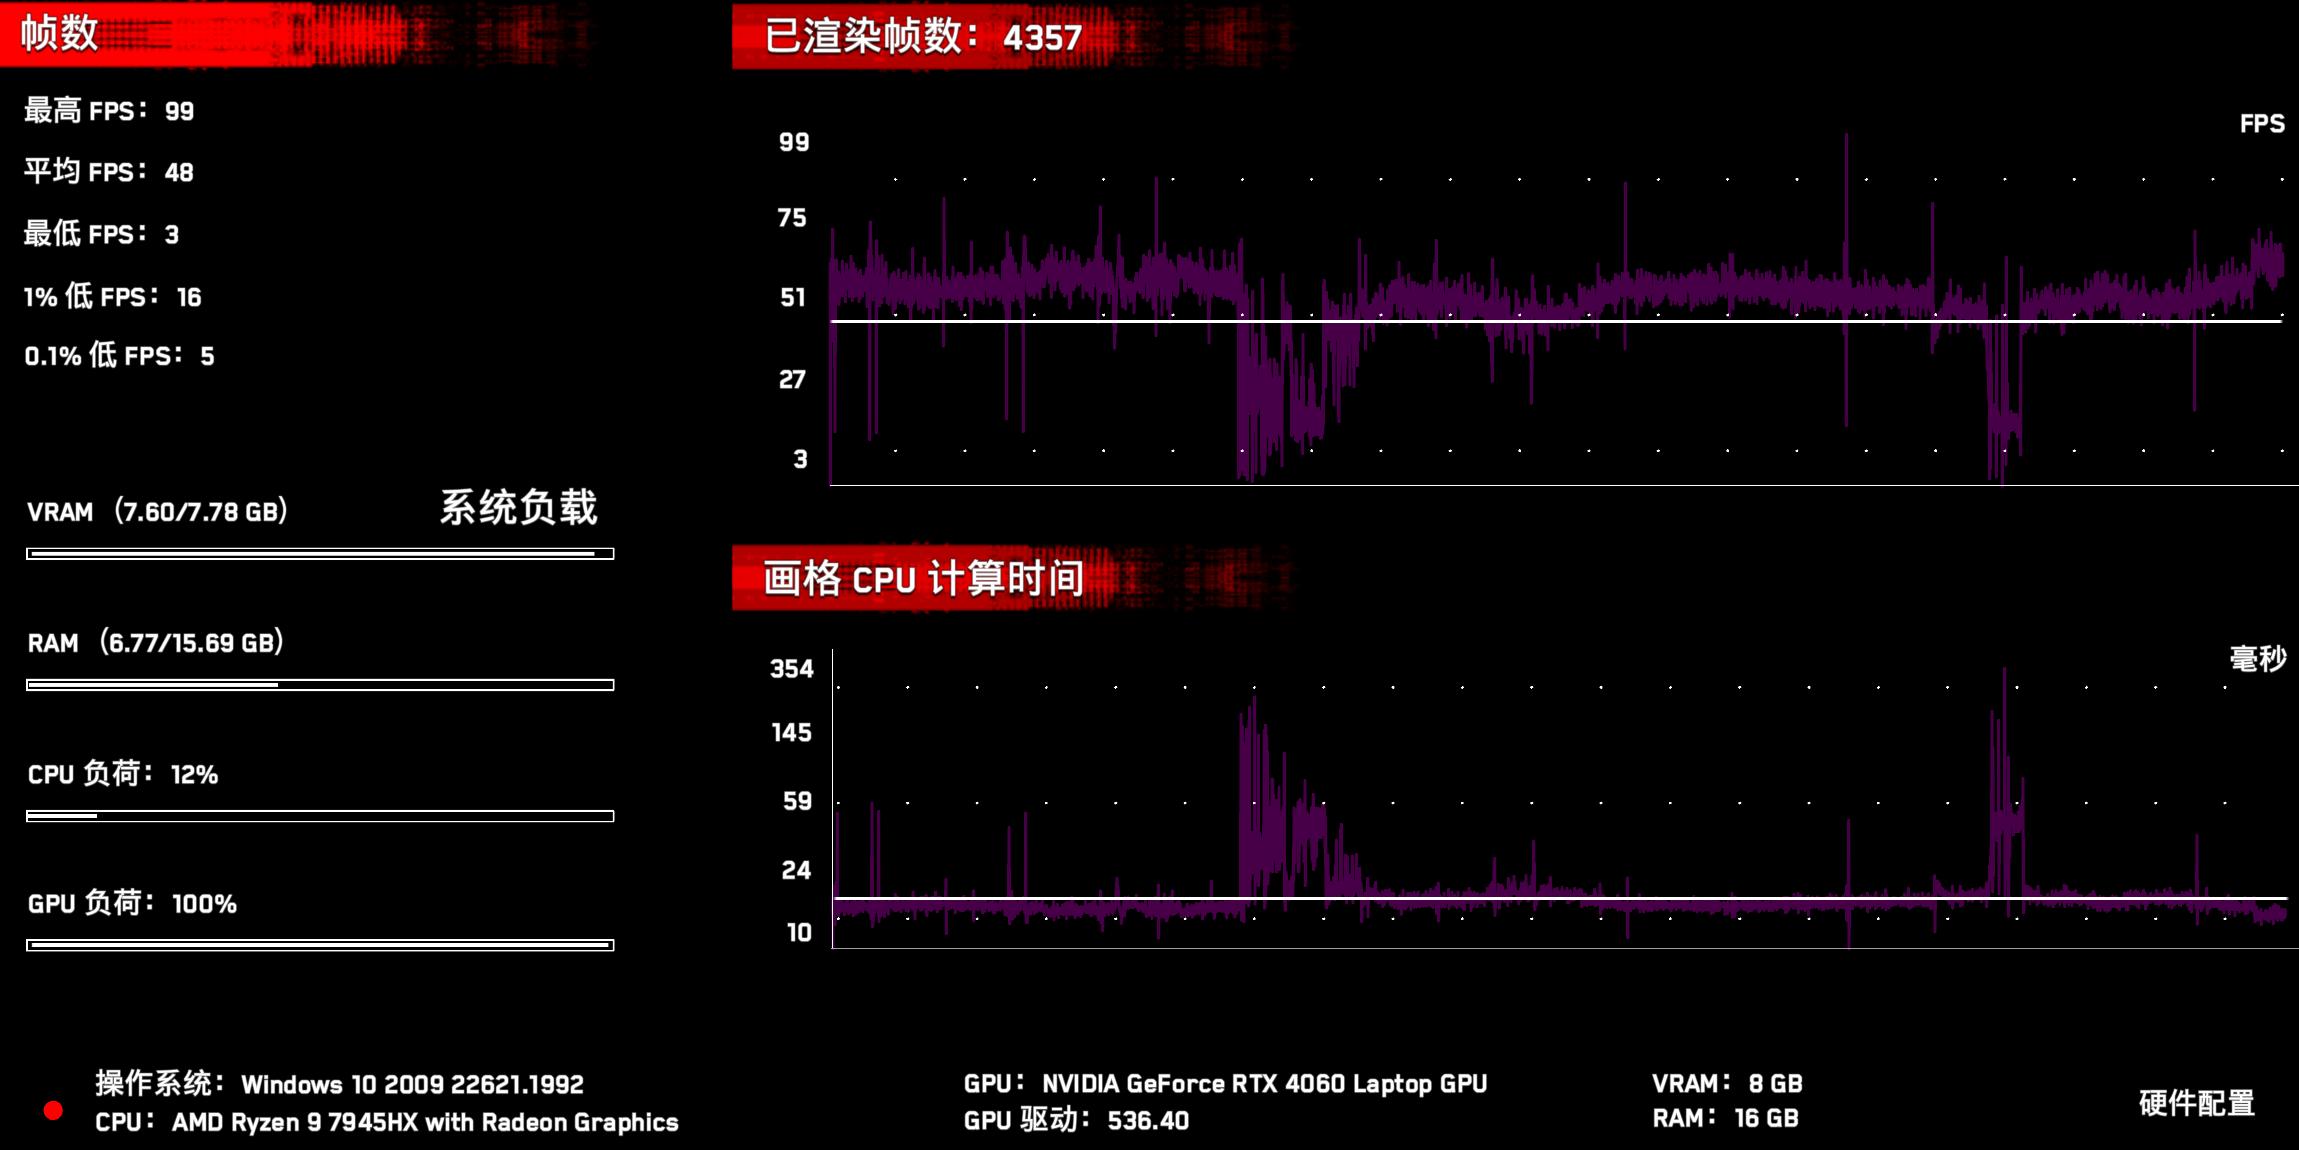Click the Windows 10 operating system info text
Image resolution: width=2299 pixels, height=1150 pixels.
[x=340, y=1083]
